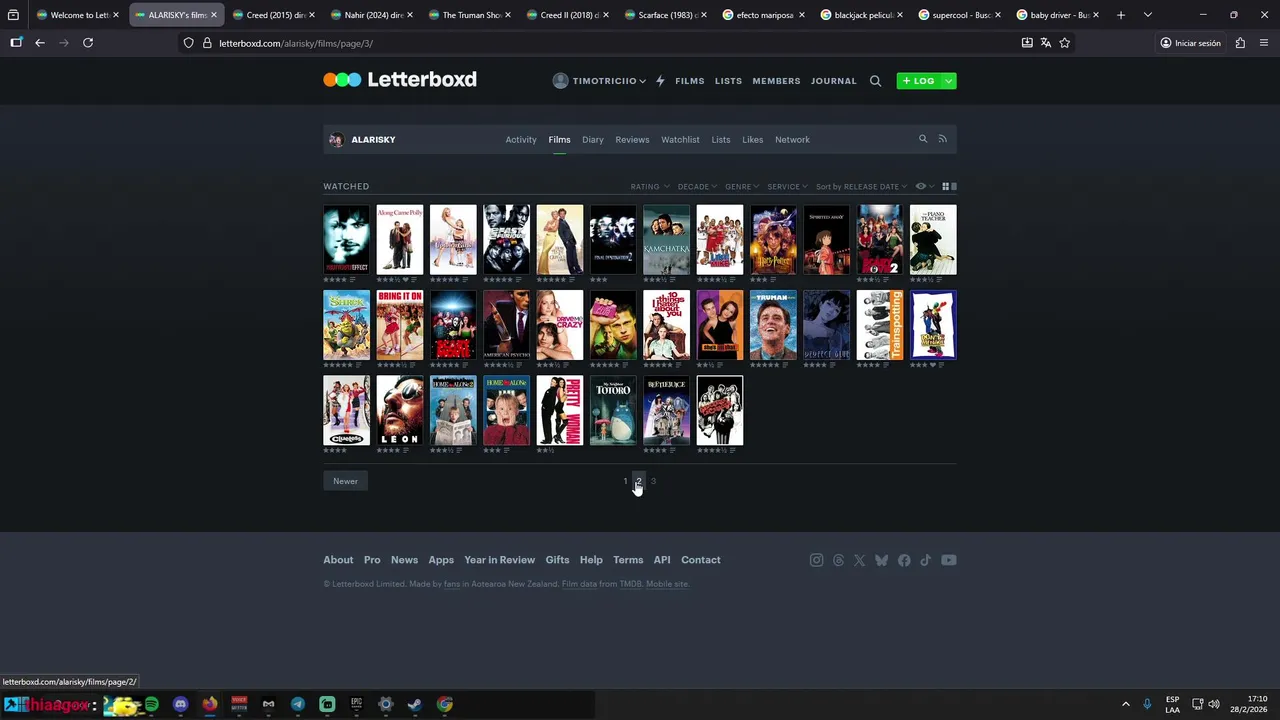Go to page 1 of films
Viewport: 1280px width, 720px height.
point(625,481)
